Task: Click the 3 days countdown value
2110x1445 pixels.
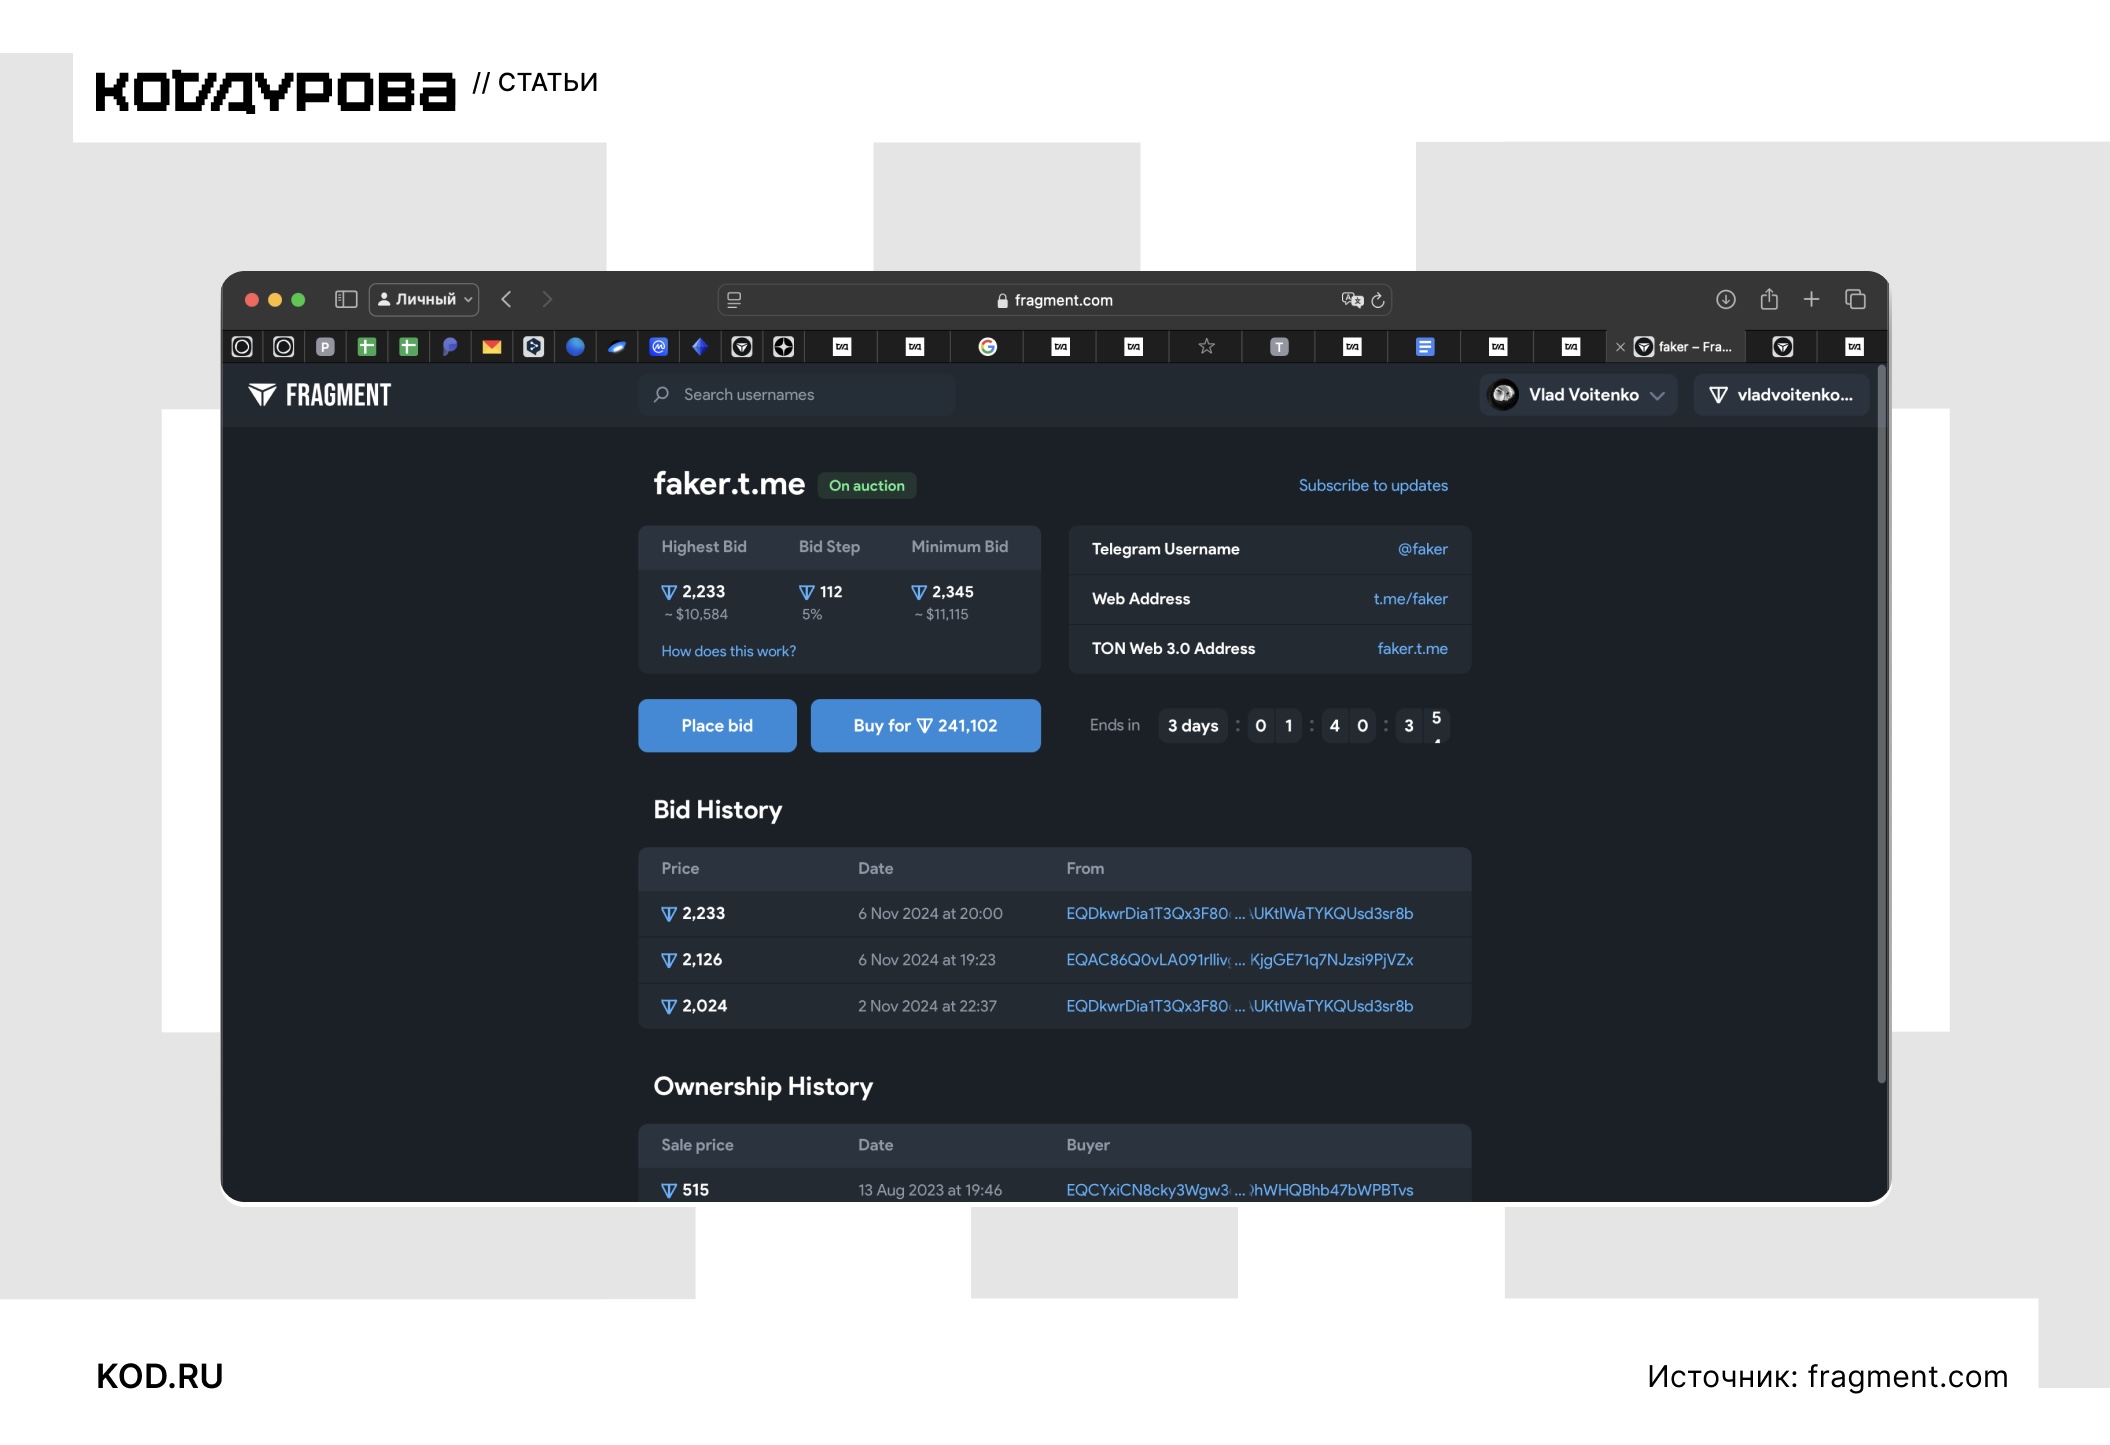Action: pyautogui.click(x=1193, y=726)
